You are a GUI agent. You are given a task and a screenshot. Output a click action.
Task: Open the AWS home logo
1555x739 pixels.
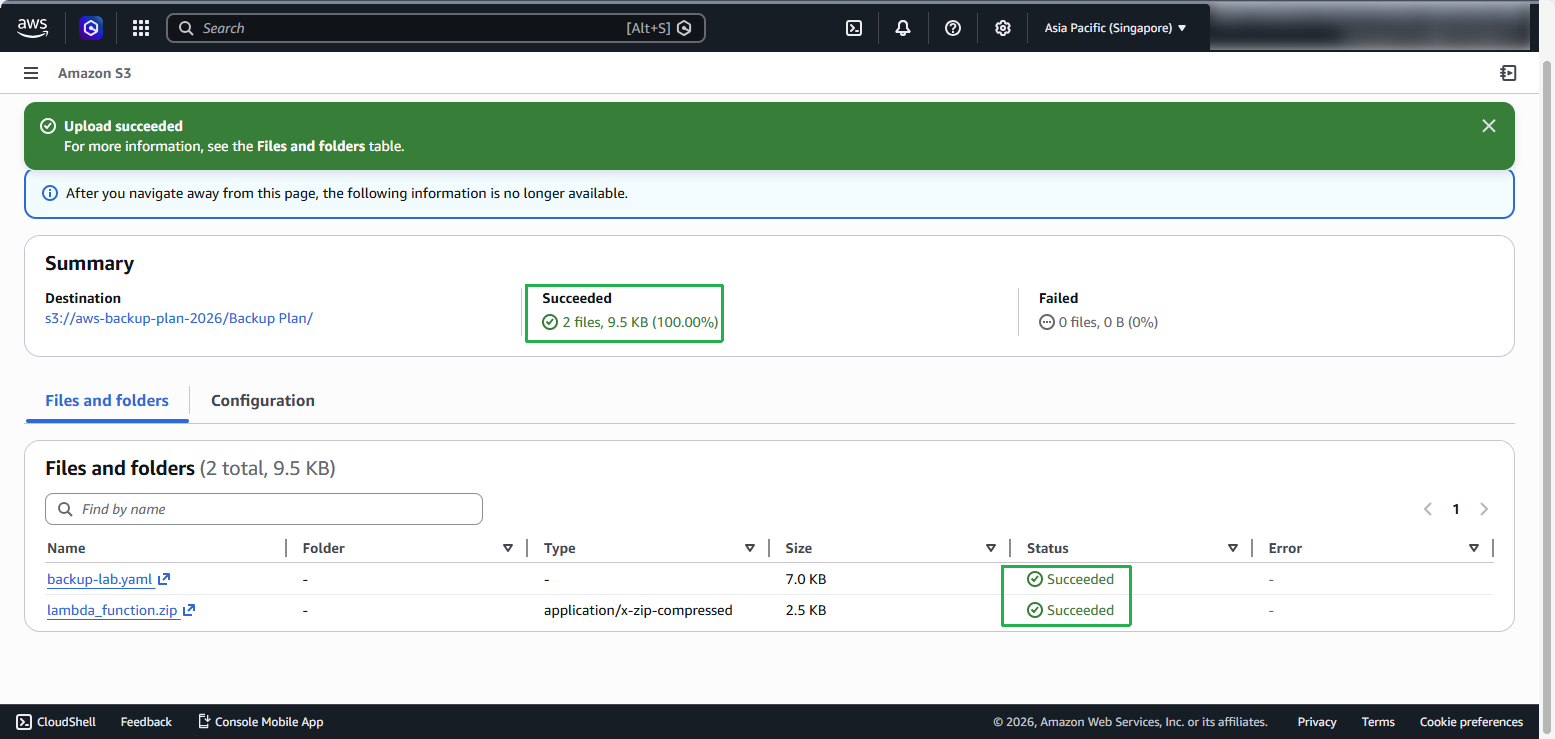[x=33, y=28]
